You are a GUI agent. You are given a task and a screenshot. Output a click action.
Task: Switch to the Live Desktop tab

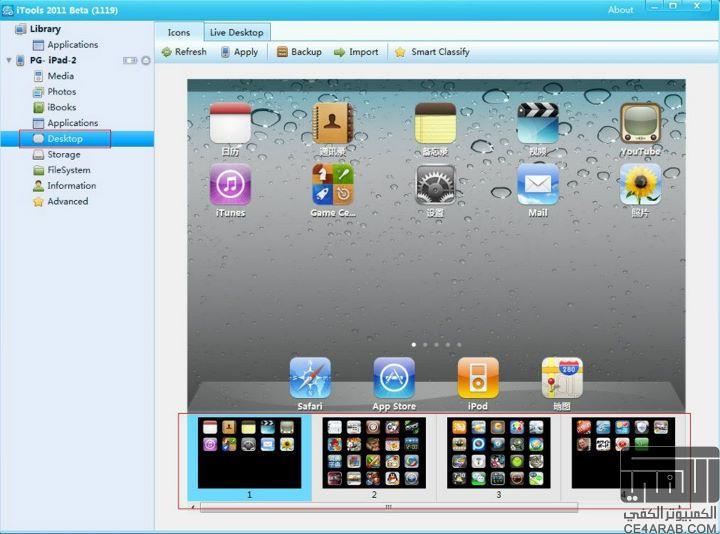click(236, 33)
